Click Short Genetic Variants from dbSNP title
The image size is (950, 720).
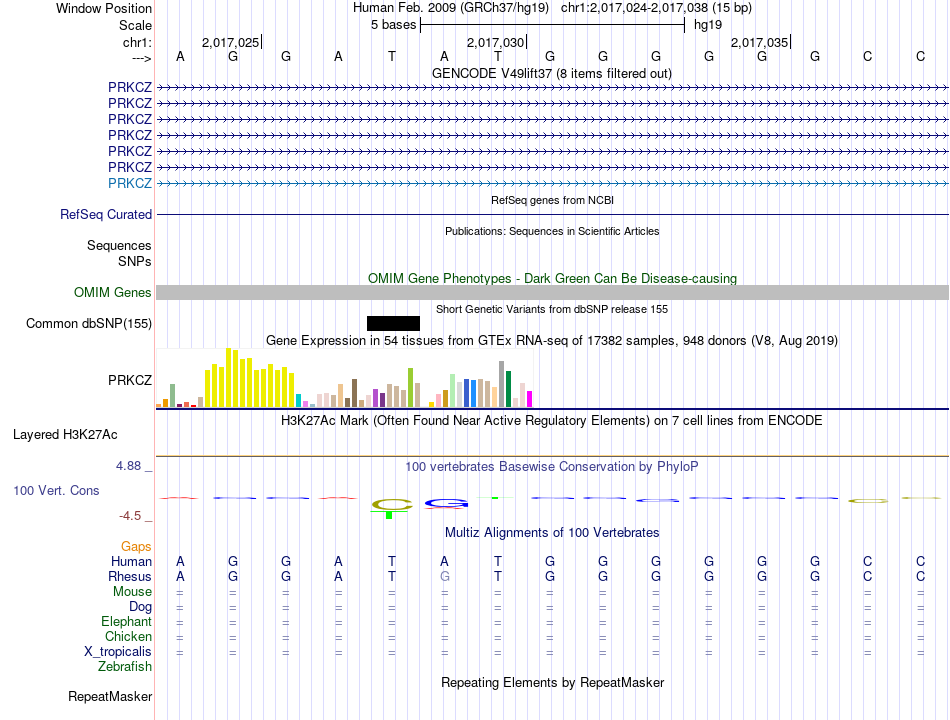coord(552,309)
